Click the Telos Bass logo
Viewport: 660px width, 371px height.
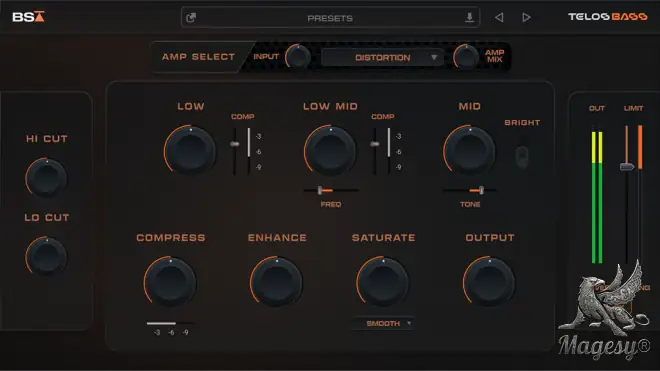tap(607, 17)
